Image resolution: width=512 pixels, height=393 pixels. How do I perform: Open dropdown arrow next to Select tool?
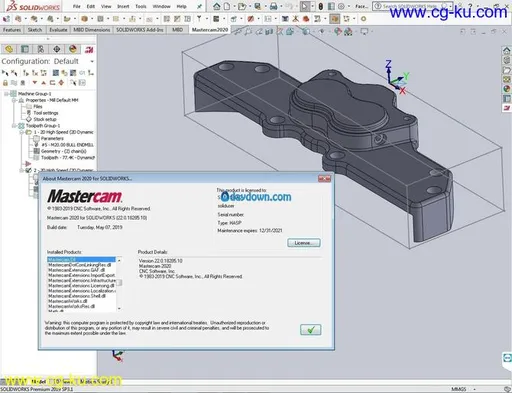312,6
